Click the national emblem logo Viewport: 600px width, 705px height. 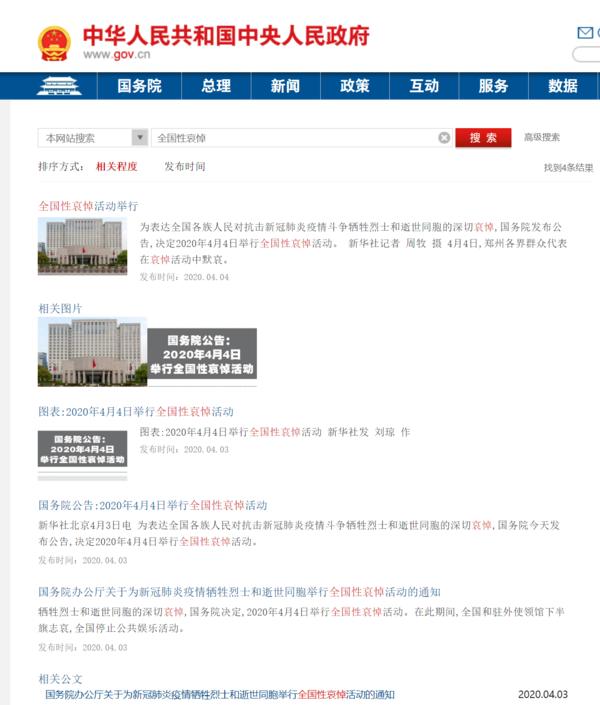click(x=53, y=43)
